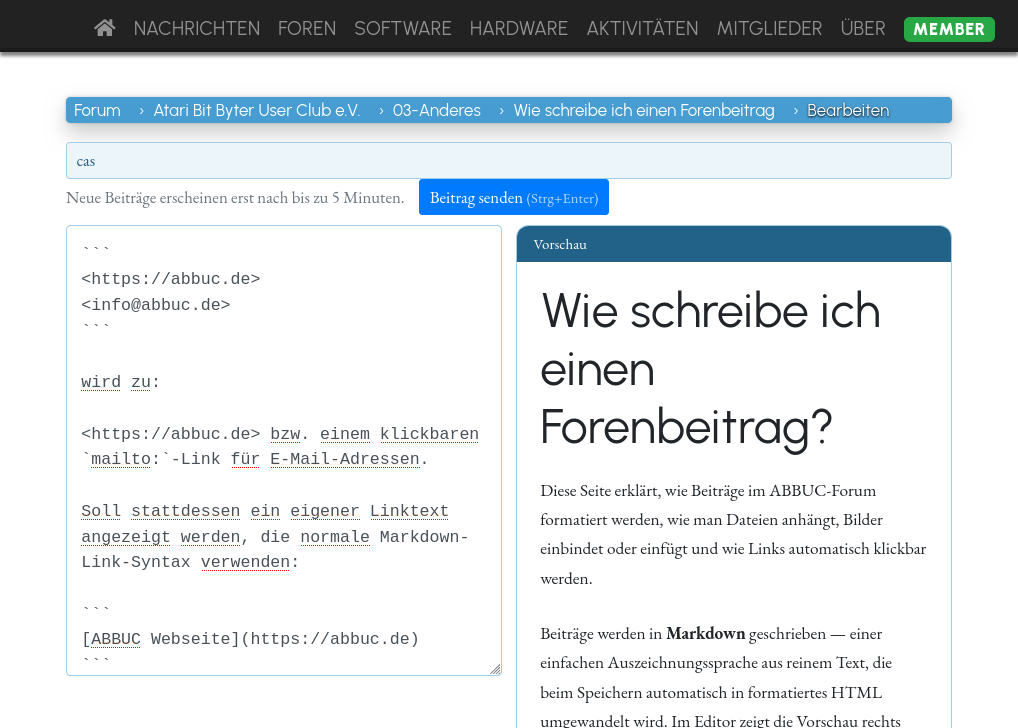Click the Vorschau panel header
Screen dimensions: 1018x728
(x=734, y=244)
